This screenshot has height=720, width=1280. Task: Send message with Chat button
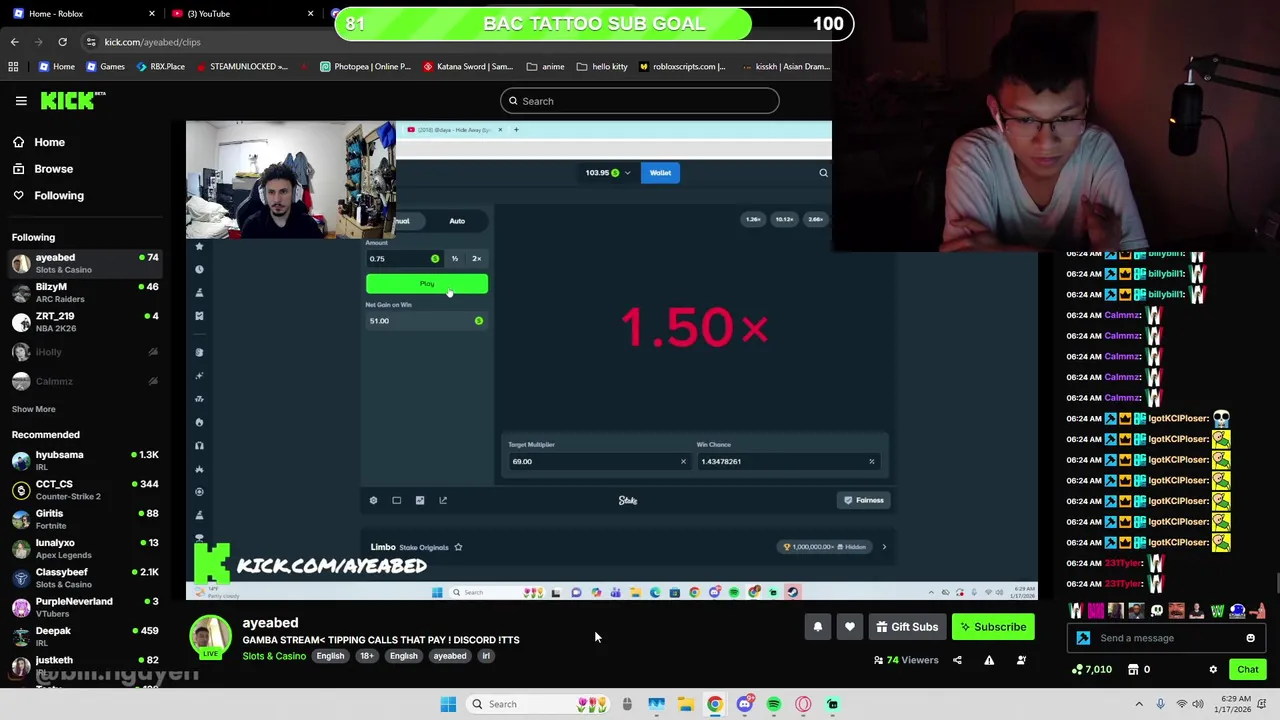pyautogui.click(x=1248, y=670)
